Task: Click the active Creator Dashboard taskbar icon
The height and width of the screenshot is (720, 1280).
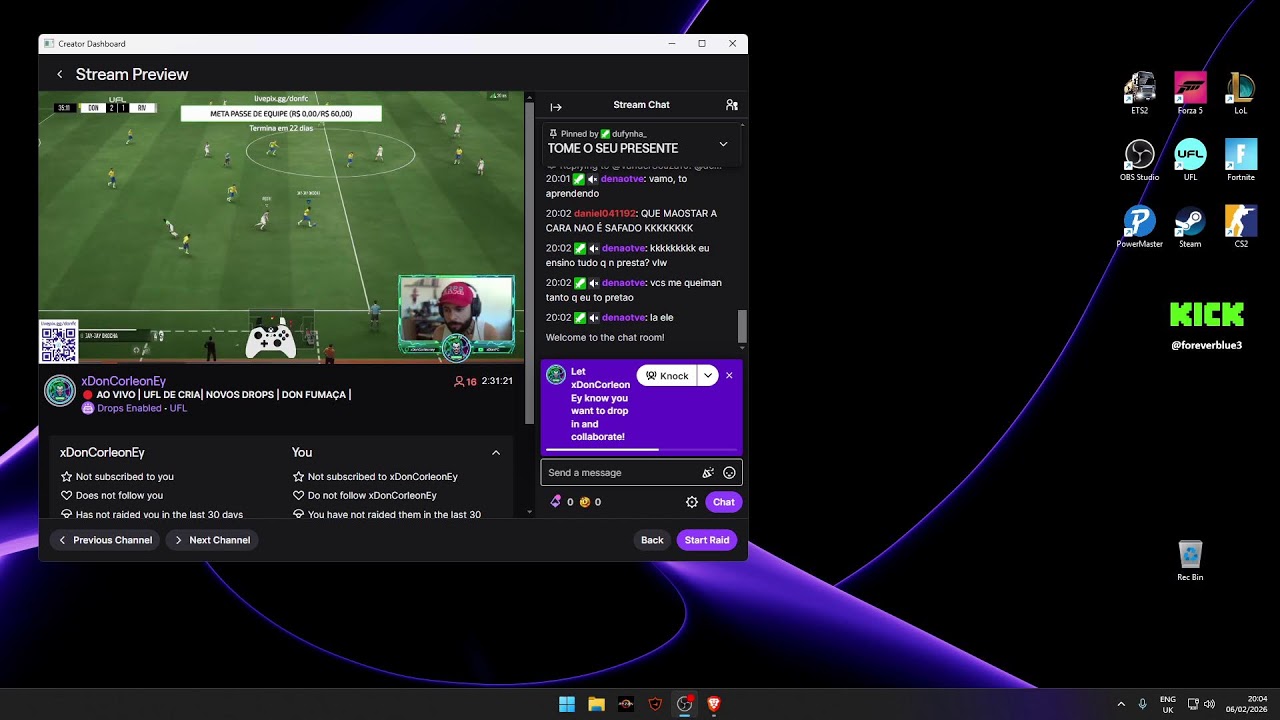Action: coord(685,704)
